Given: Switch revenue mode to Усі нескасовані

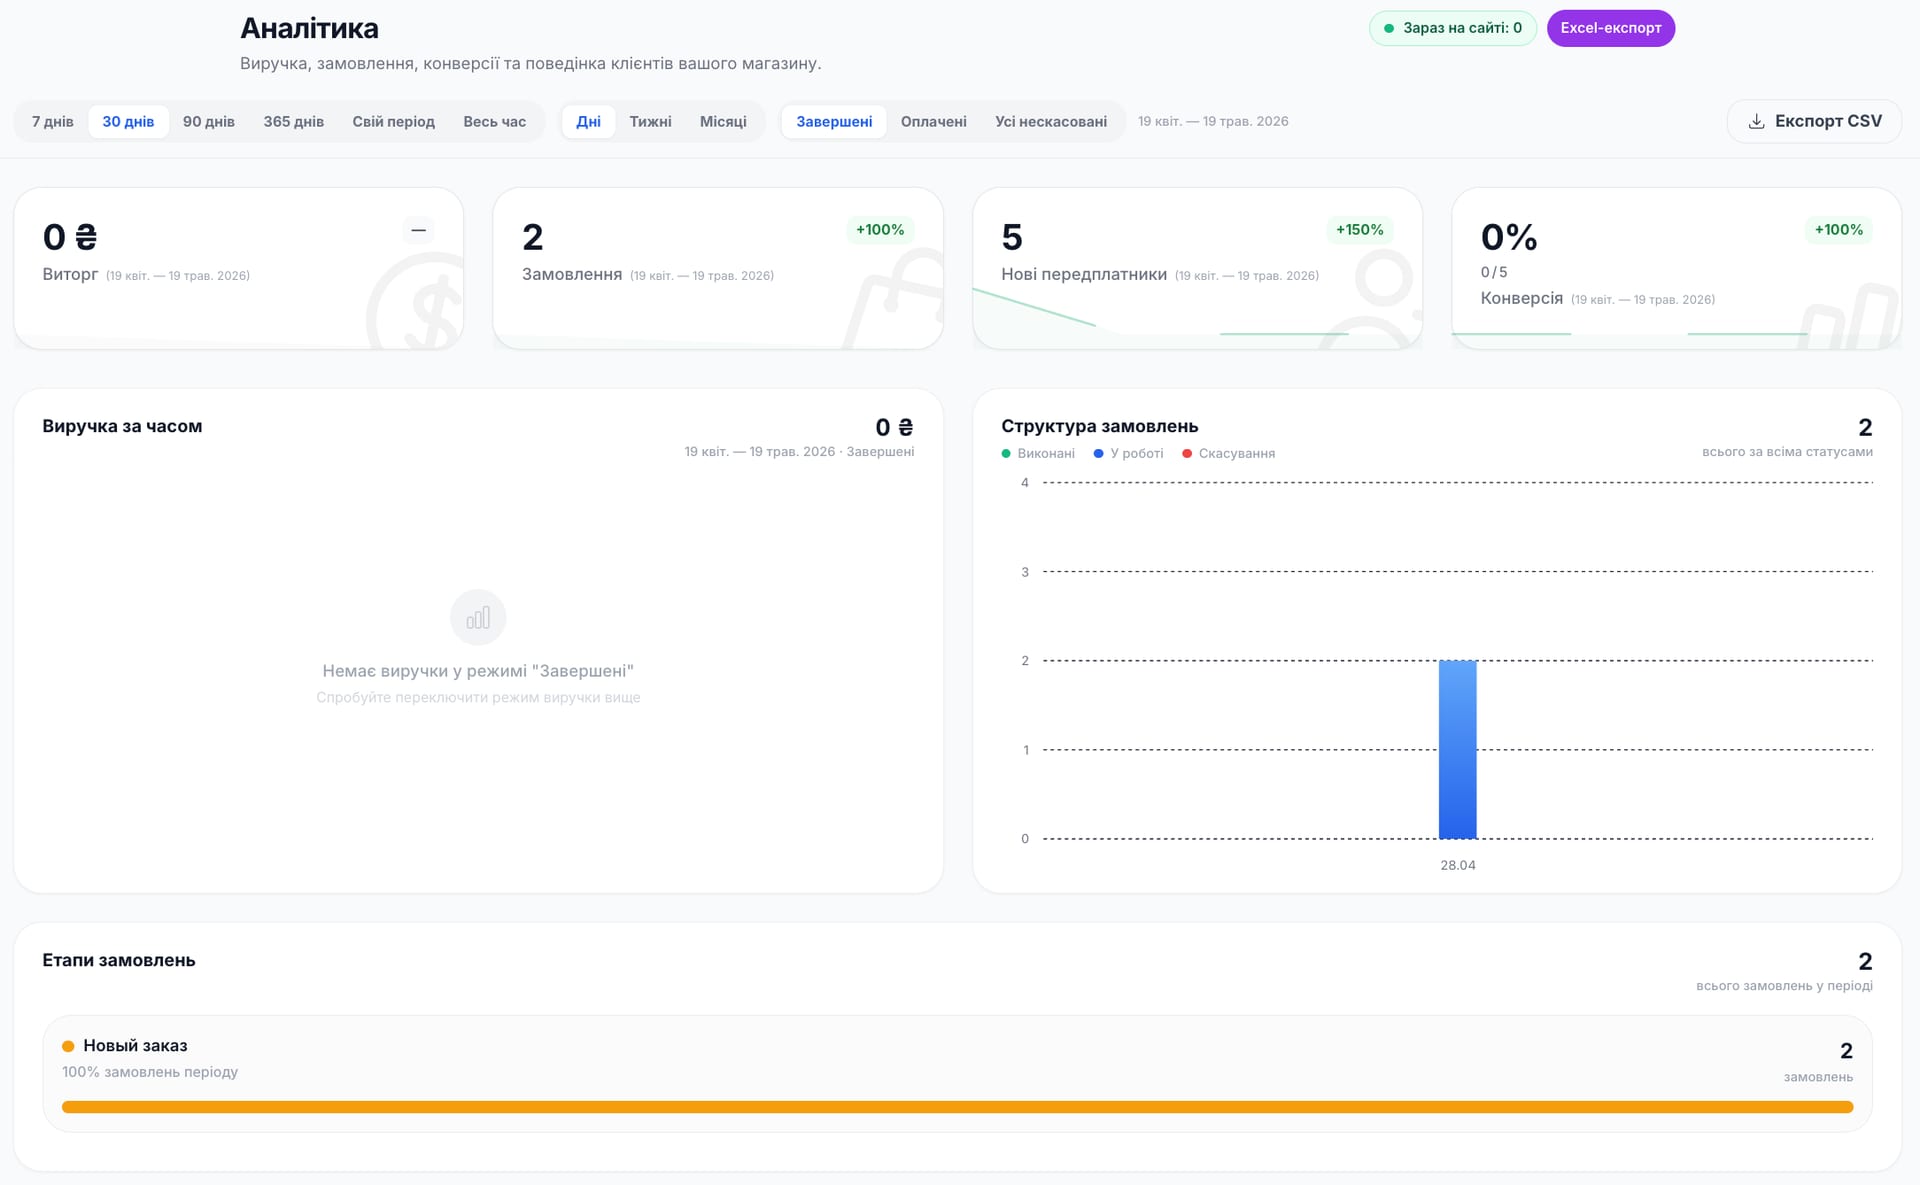Looking at the screenshot, I should click(1051, 121).
